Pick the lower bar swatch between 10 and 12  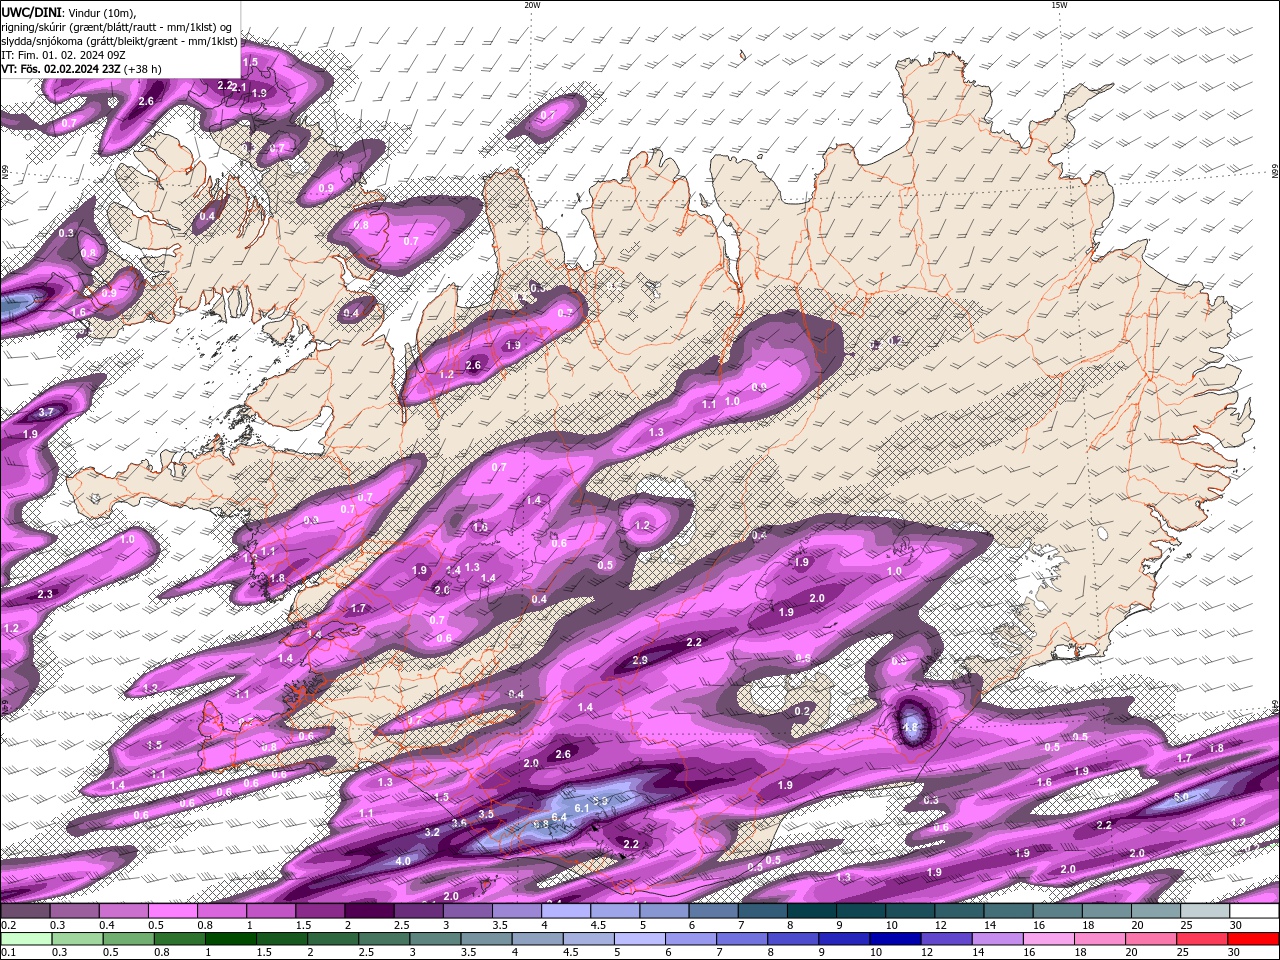896,938
